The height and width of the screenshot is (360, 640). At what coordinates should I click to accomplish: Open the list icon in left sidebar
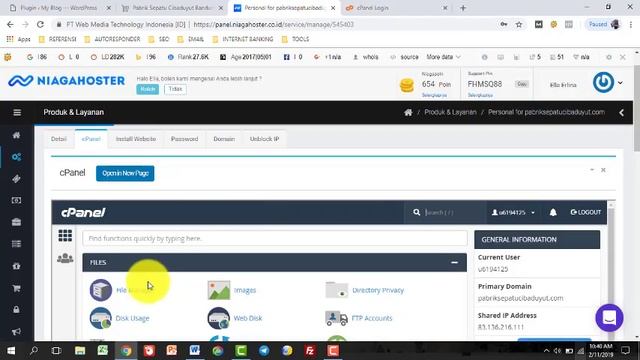click(x=16, y=244)
